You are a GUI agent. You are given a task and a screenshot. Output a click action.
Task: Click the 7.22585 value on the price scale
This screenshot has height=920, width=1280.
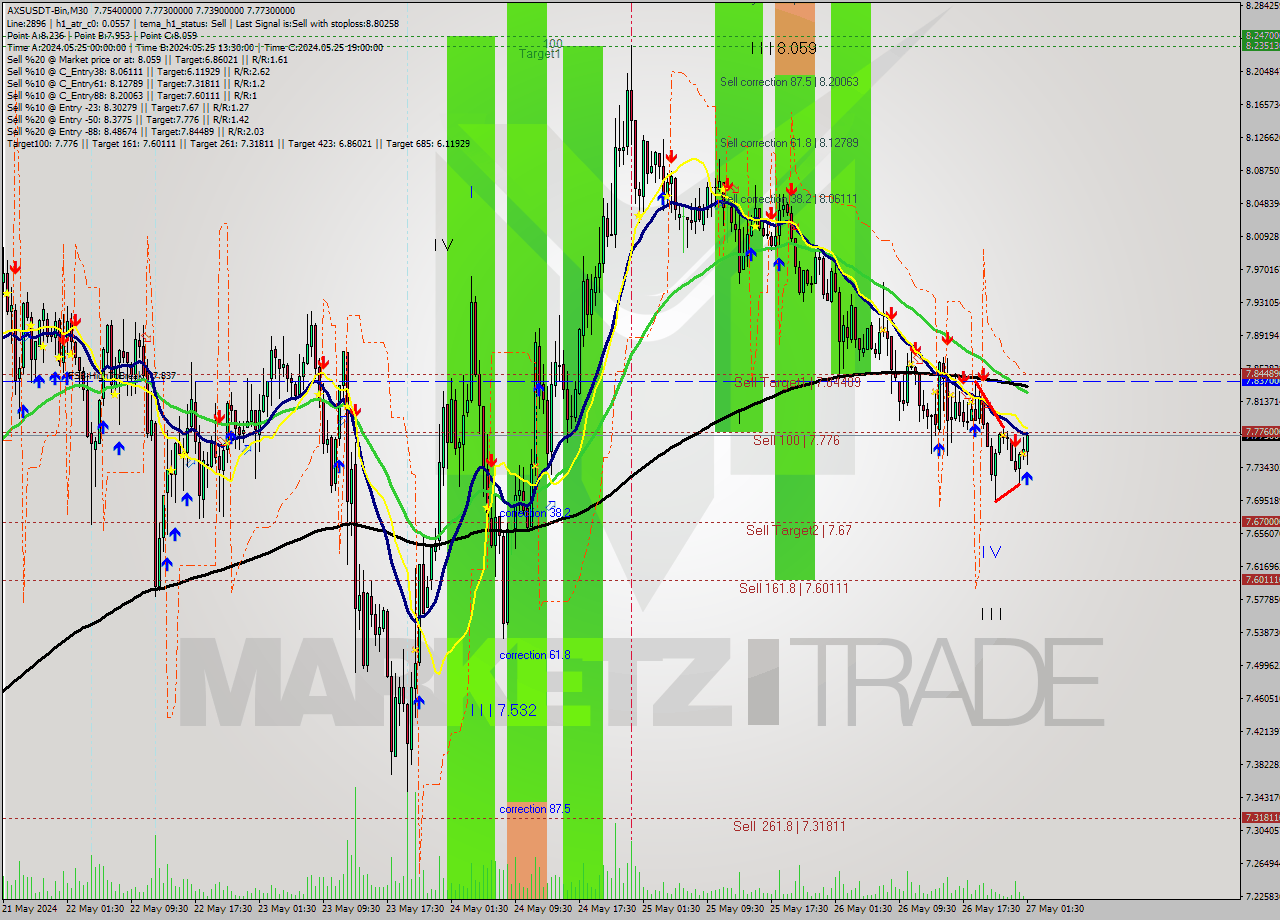(x=1261, y=896)
